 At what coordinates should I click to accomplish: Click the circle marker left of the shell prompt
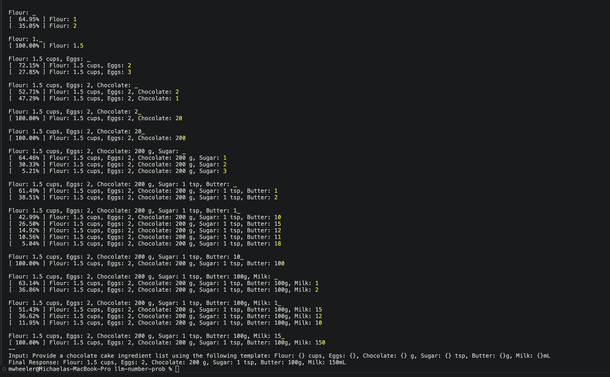click(4, 369)
